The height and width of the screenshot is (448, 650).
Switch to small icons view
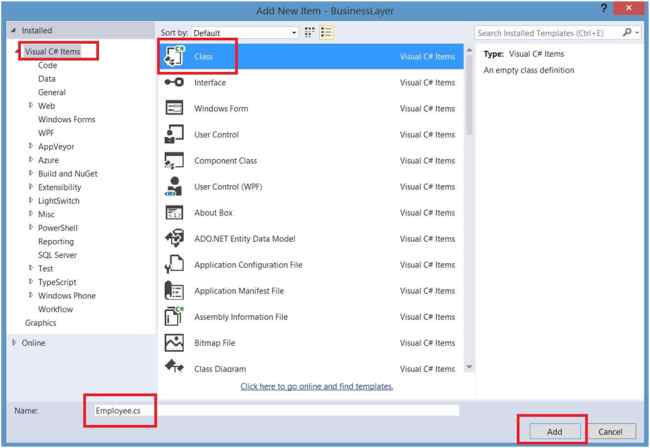[x=309, y=32]
